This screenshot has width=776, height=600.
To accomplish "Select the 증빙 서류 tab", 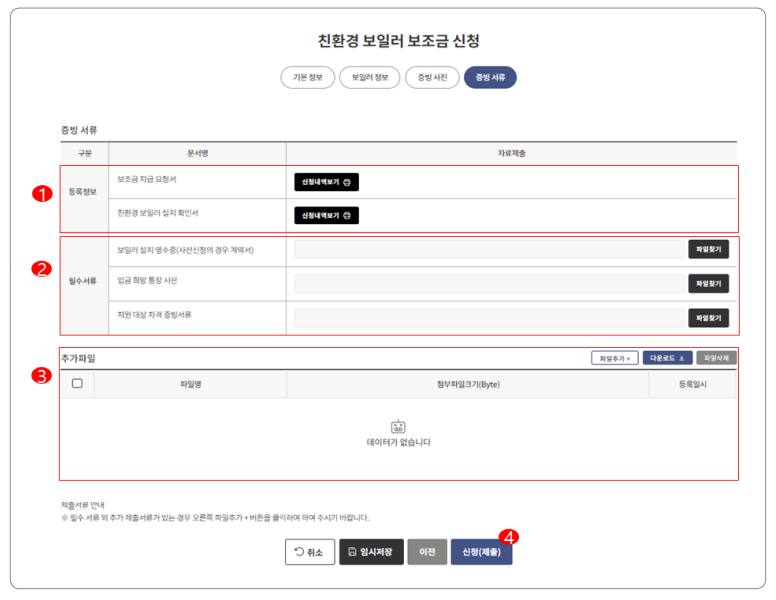I will 490,77.
